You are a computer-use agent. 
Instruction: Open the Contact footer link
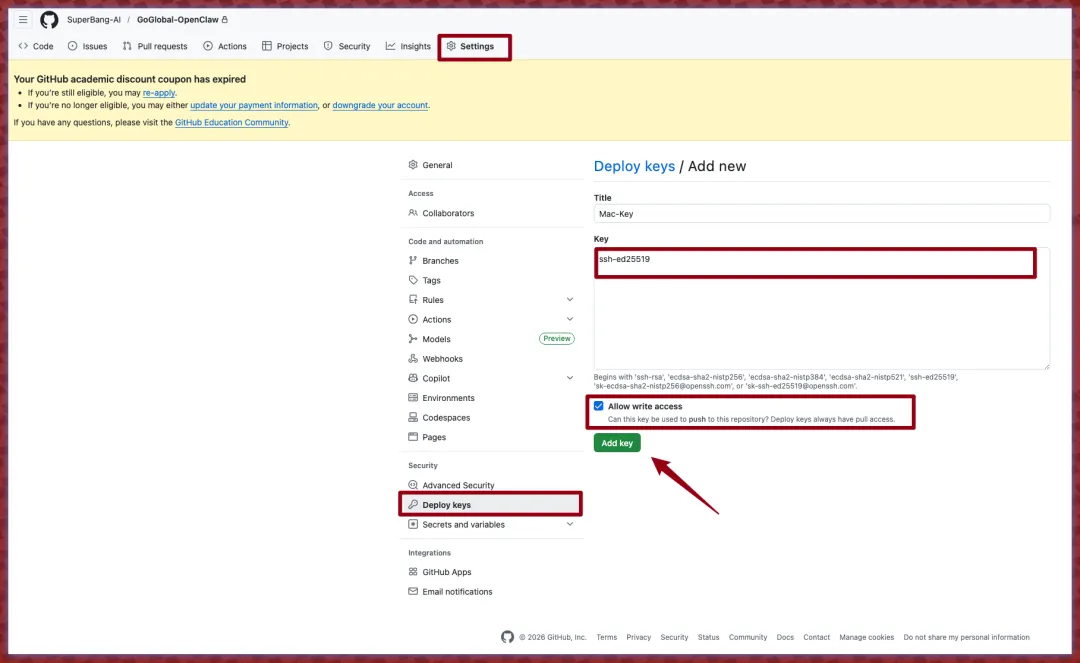point(816,637)
